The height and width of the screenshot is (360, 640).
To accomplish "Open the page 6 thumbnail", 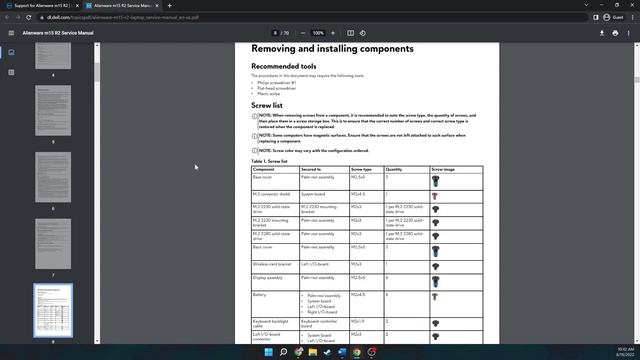I will coord(53,177).
